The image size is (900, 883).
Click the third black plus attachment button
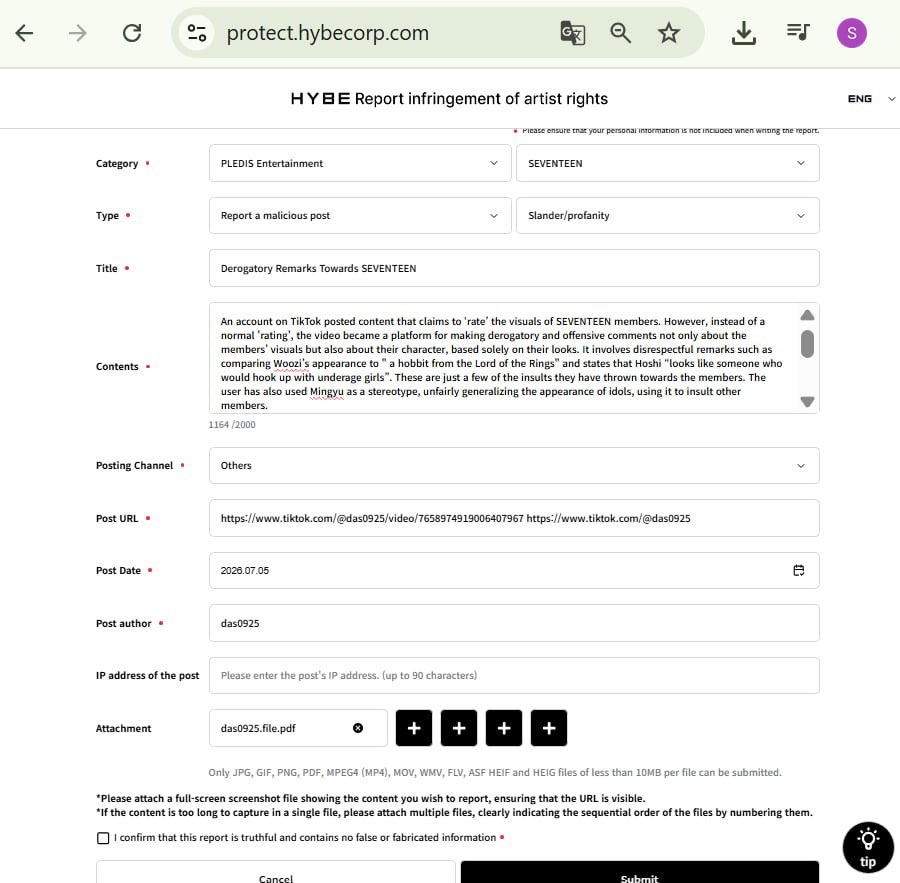pyautogui.click(x=504, y=728)
